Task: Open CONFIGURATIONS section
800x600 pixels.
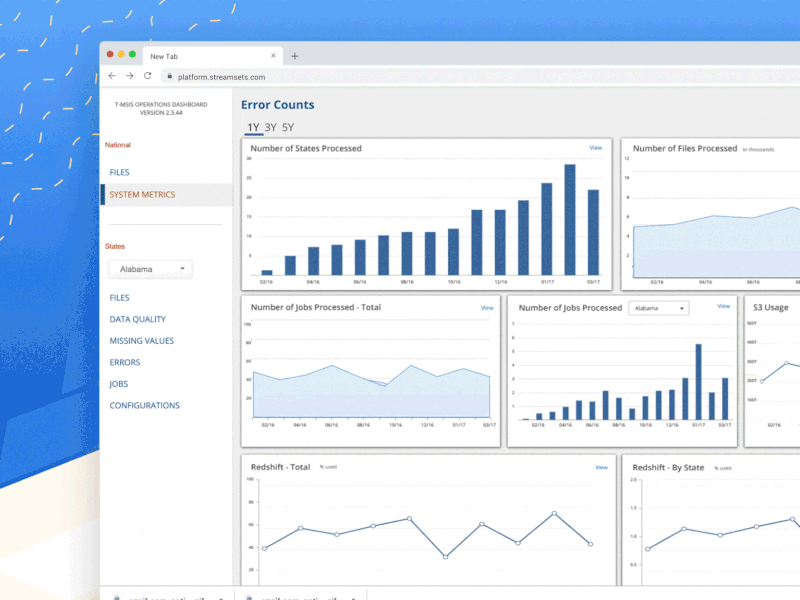Action: 144,406
